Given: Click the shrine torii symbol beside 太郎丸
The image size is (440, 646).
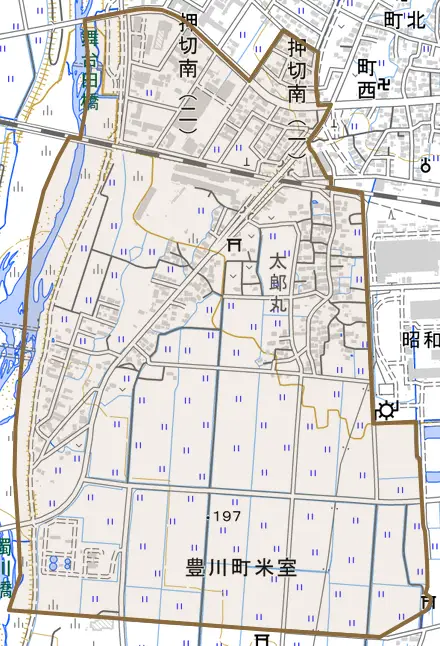Looking at the screenshot, I should pyautogui.click(x=234, y=246).
